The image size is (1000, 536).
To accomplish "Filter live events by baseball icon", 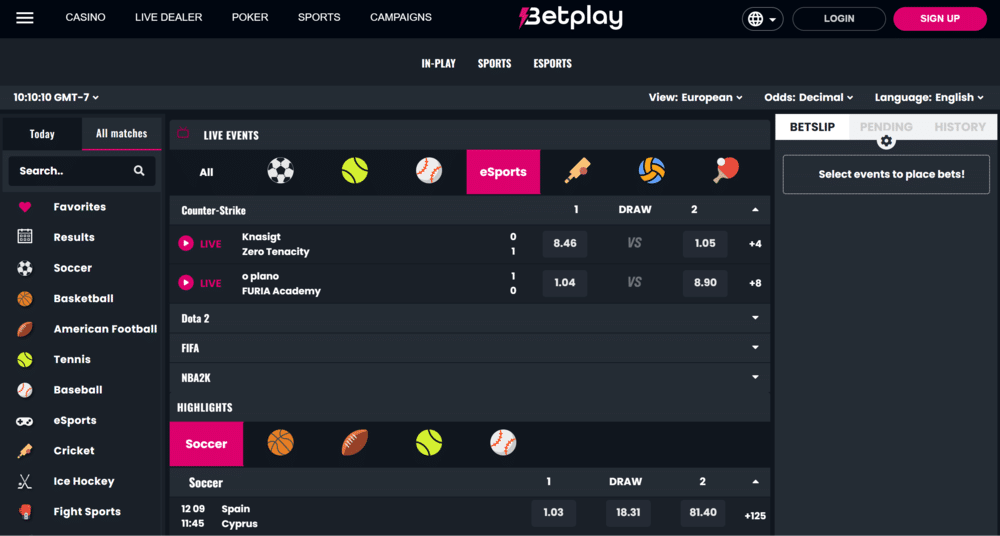I will (429, 171).
